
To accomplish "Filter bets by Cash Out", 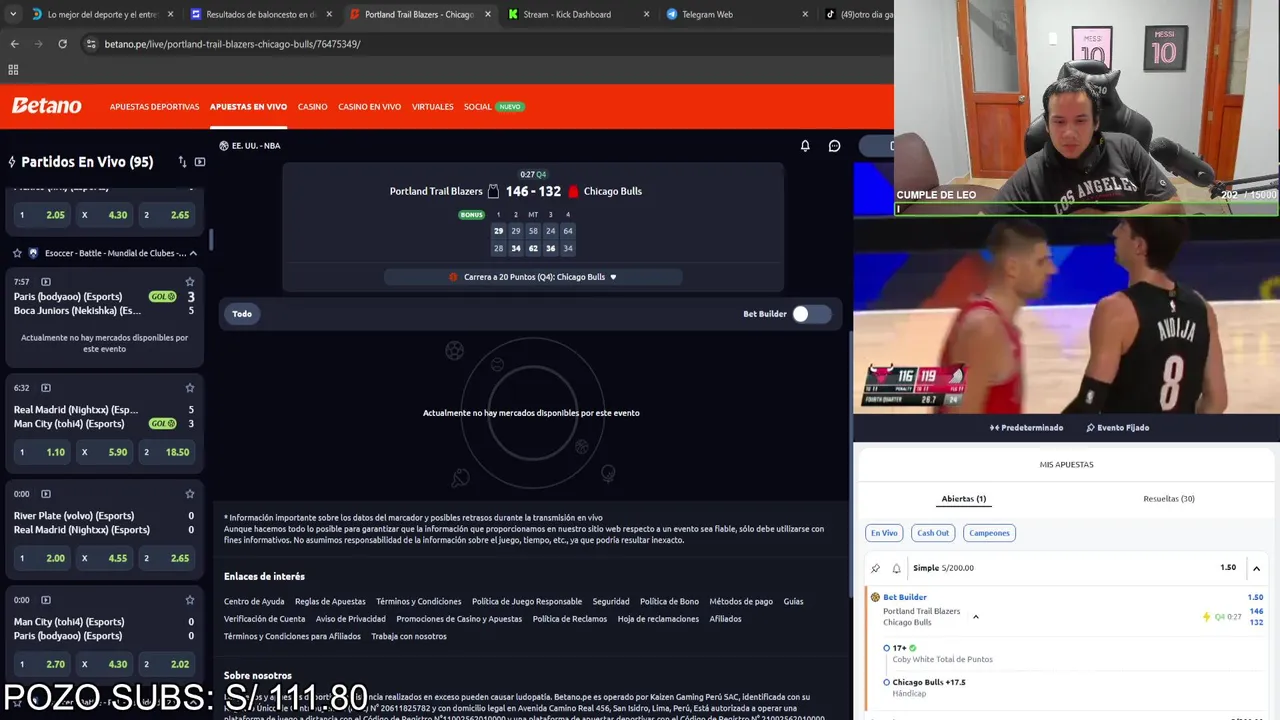I will [933, 533].
